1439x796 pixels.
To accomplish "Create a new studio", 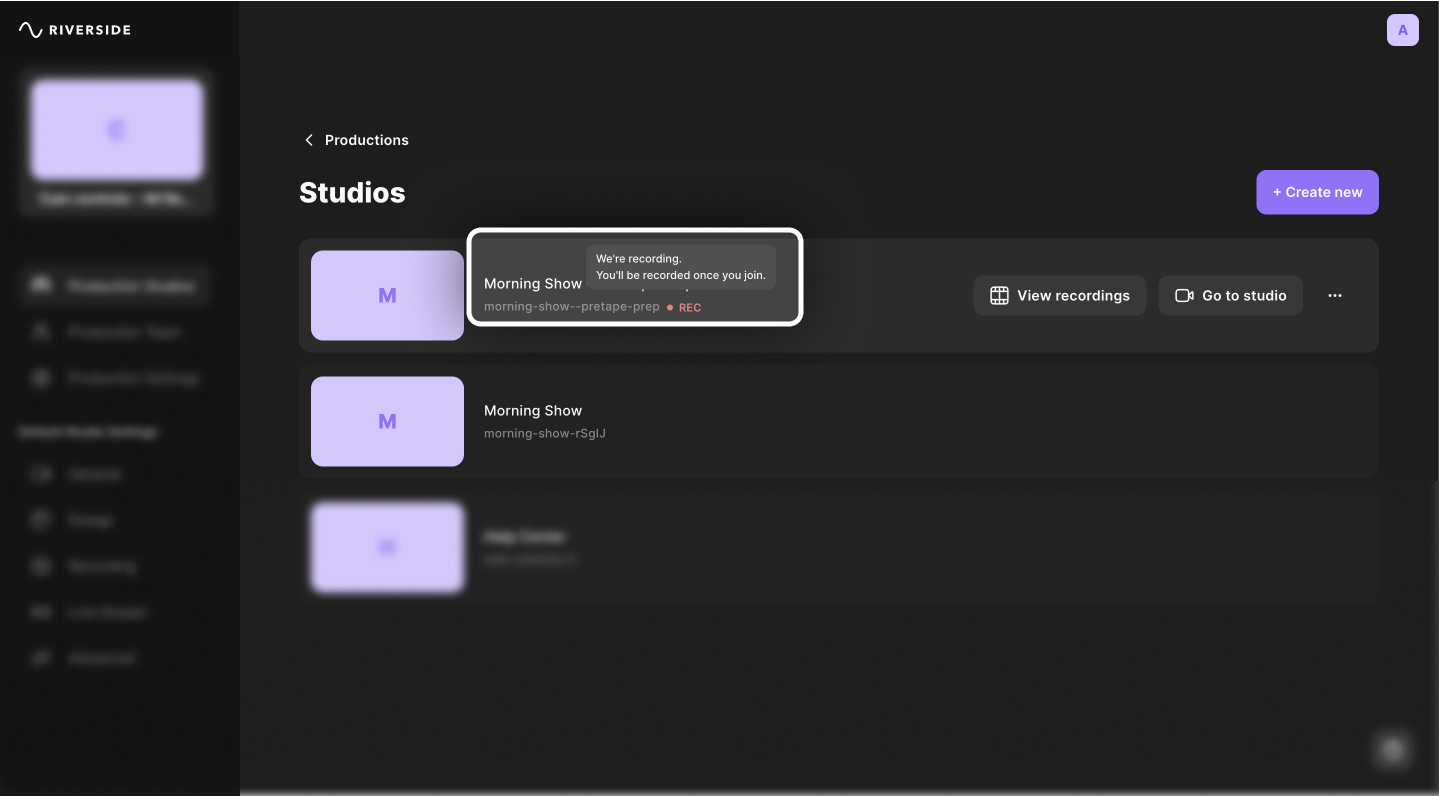I will (x=1317, y=192).
